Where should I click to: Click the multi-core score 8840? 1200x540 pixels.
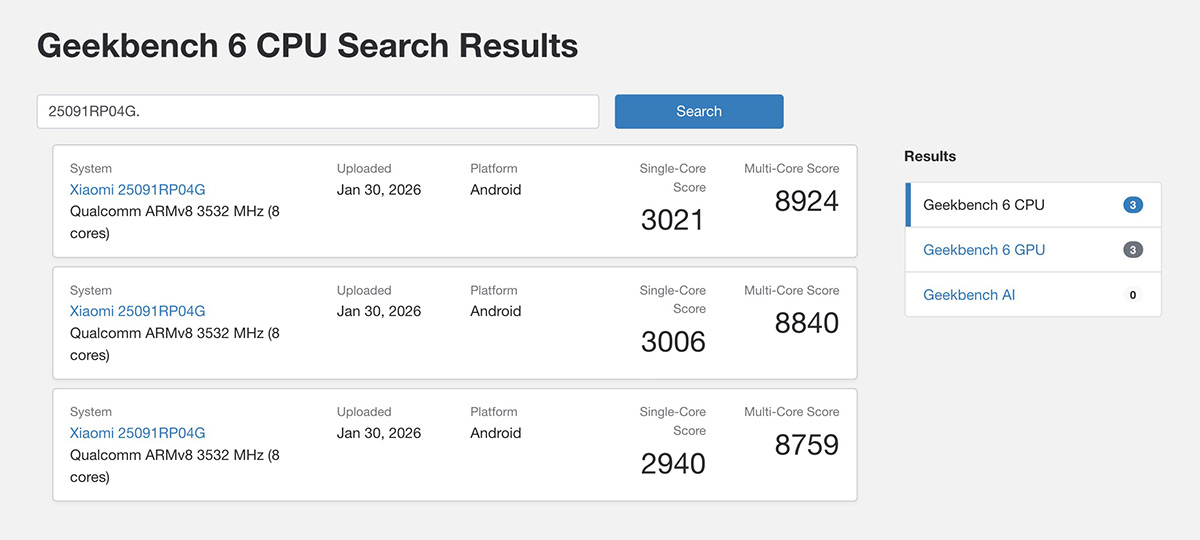coord(806,323)
